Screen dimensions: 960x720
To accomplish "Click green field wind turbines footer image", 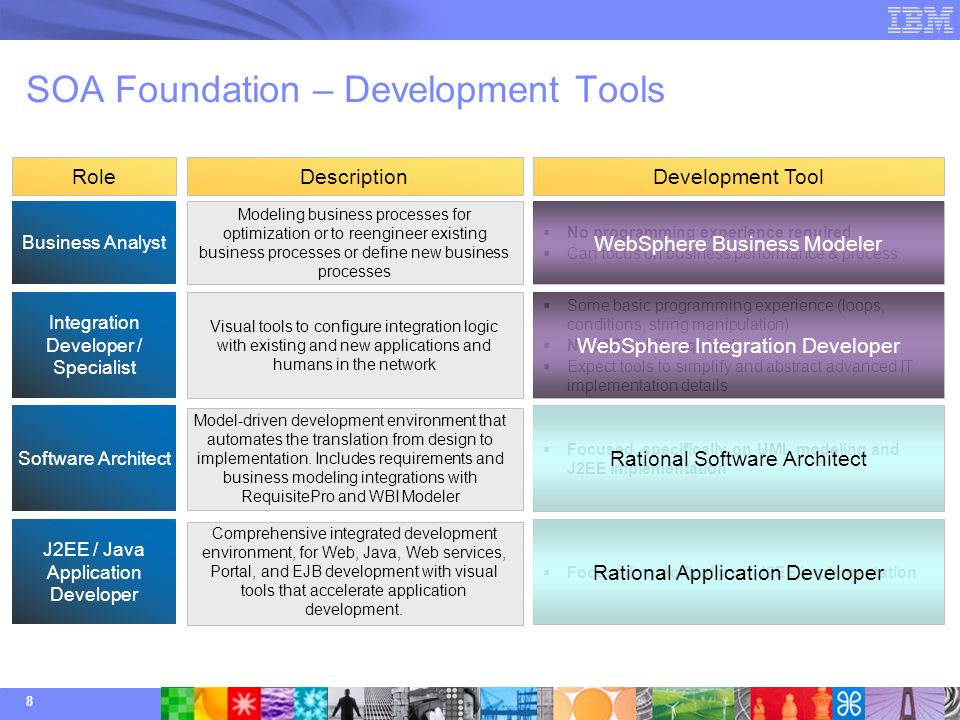I will [x=693, y=703].
